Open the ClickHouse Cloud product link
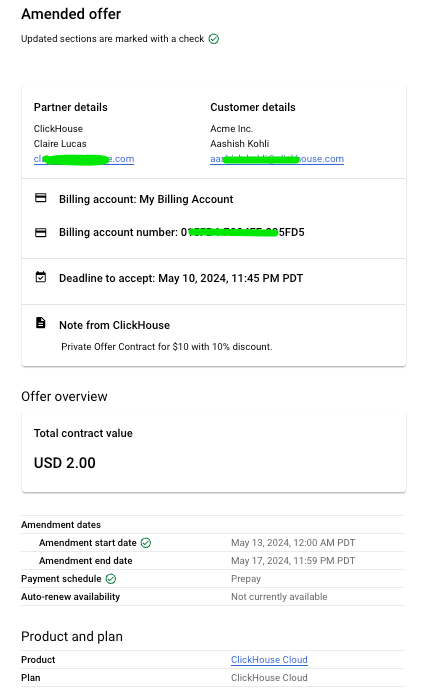The height and width of the screenshot is (696, 446). pyautogui.click(x=269, y=660)
